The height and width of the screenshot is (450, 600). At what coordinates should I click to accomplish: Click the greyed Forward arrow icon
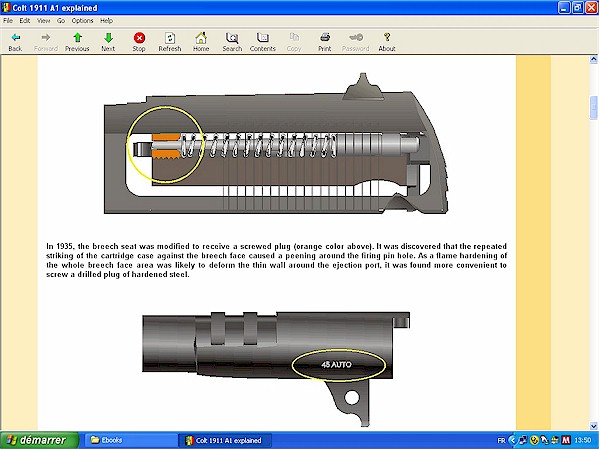click(x=46, y=38)
